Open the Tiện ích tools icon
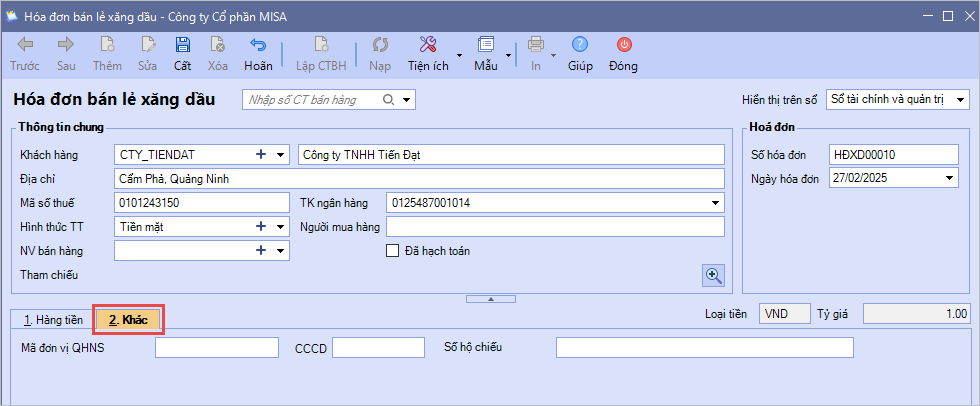Viewport: 980px width, 406px height. click(x=428, y=45)
